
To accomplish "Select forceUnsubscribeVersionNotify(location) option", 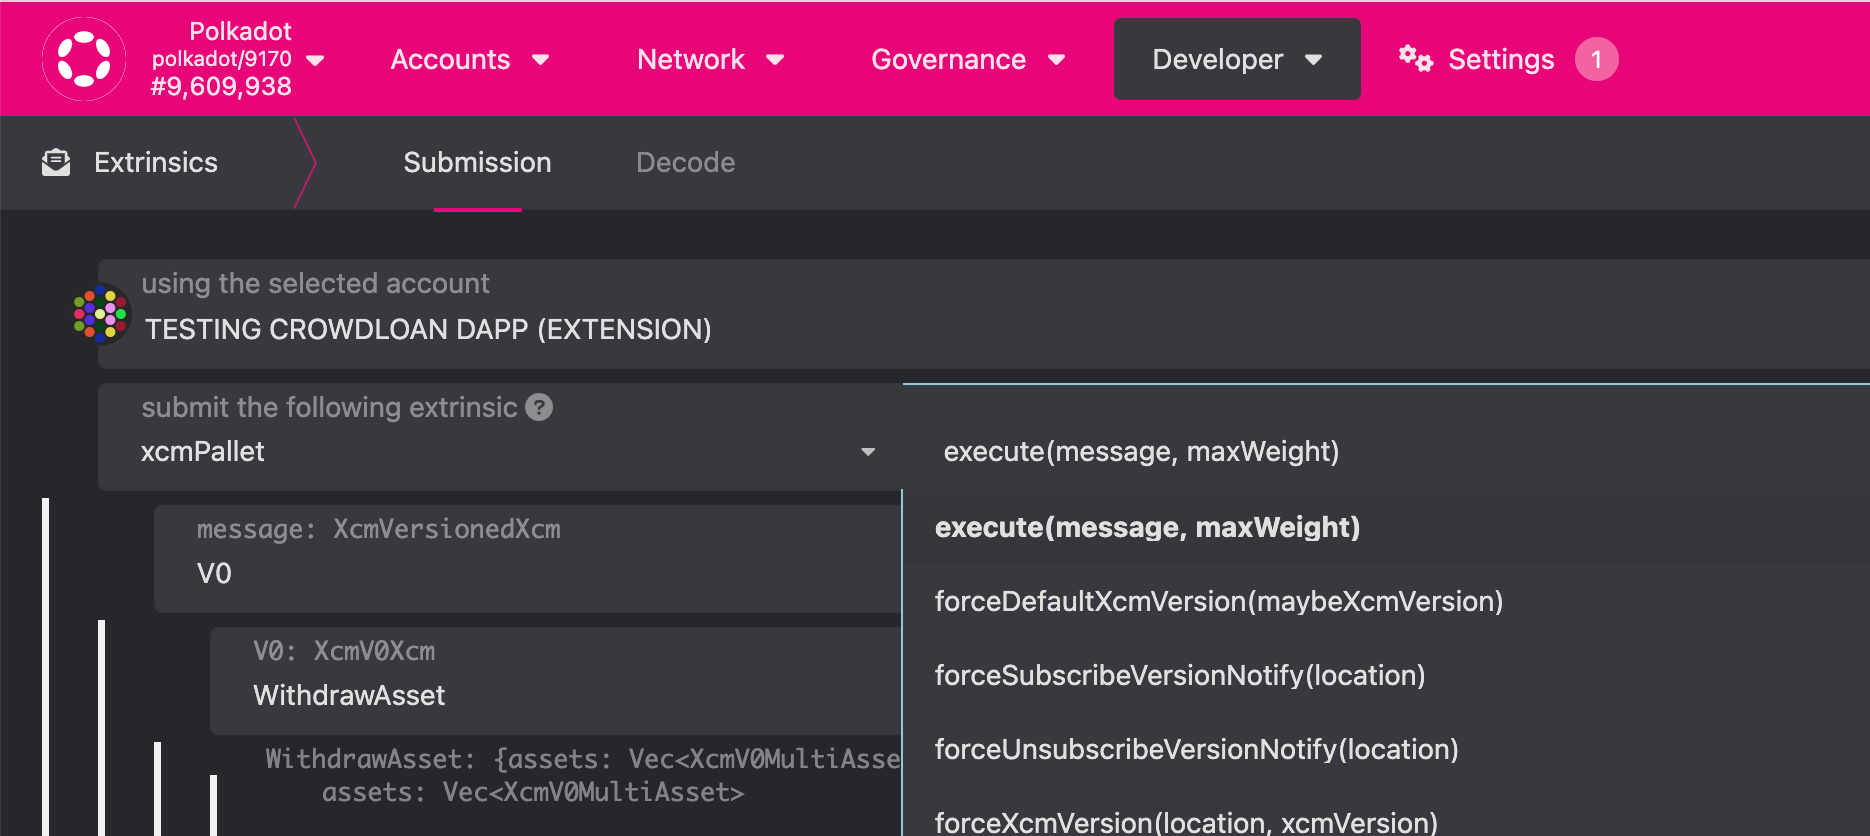I will coord(1386,749).
